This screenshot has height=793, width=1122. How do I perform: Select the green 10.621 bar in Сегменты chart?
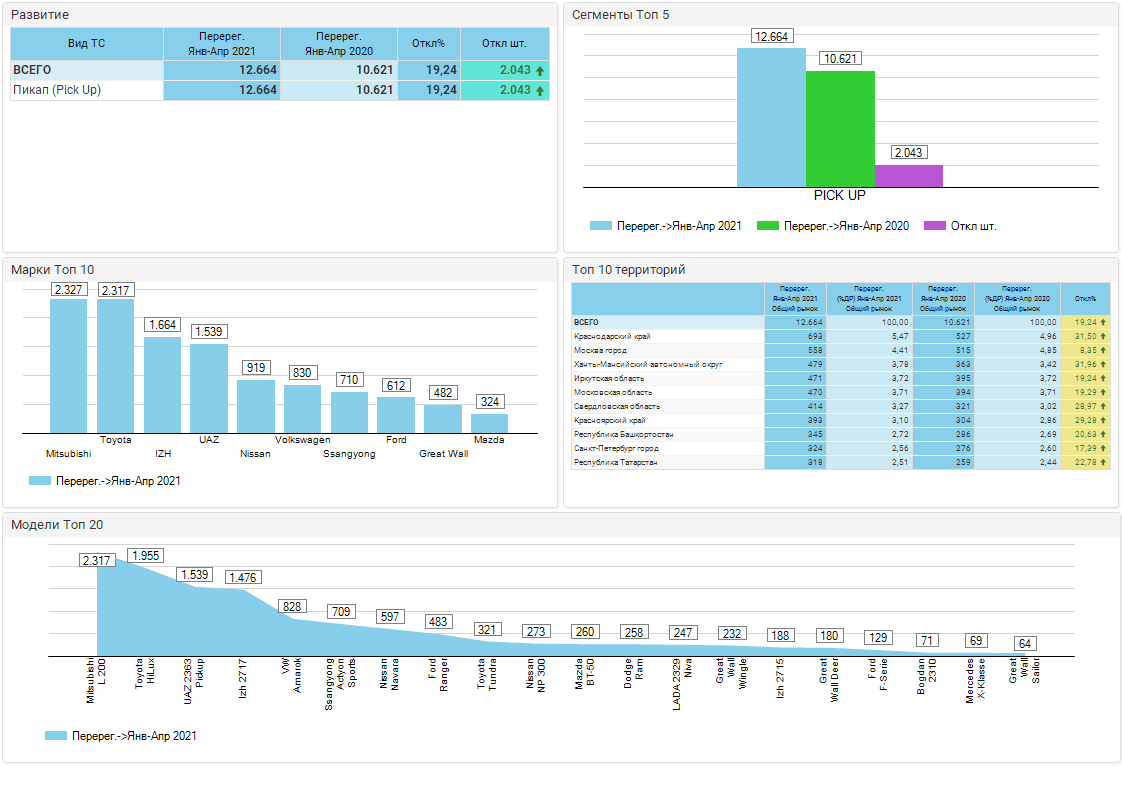click(840, 129)
